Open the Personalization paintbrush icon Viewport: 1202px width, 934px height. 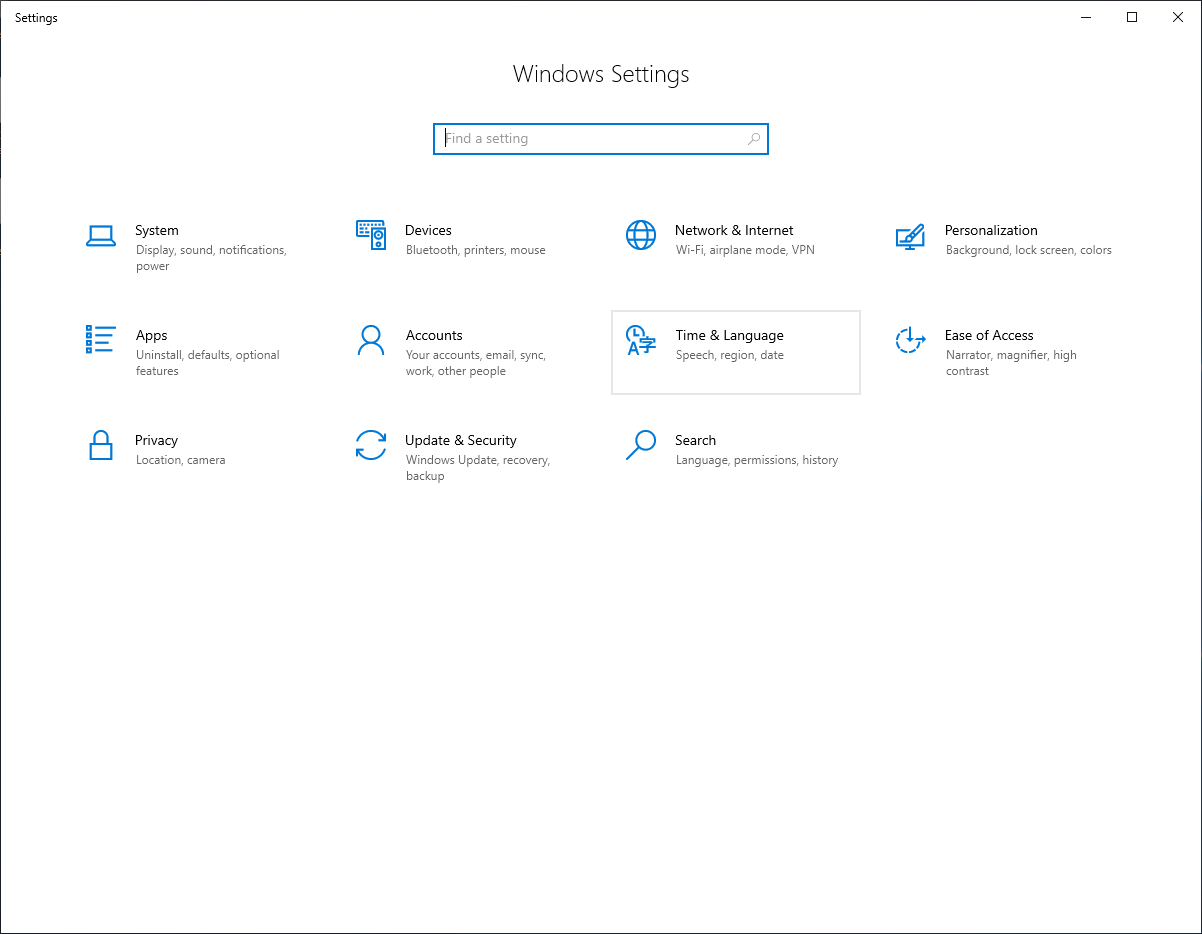point(910,236)
